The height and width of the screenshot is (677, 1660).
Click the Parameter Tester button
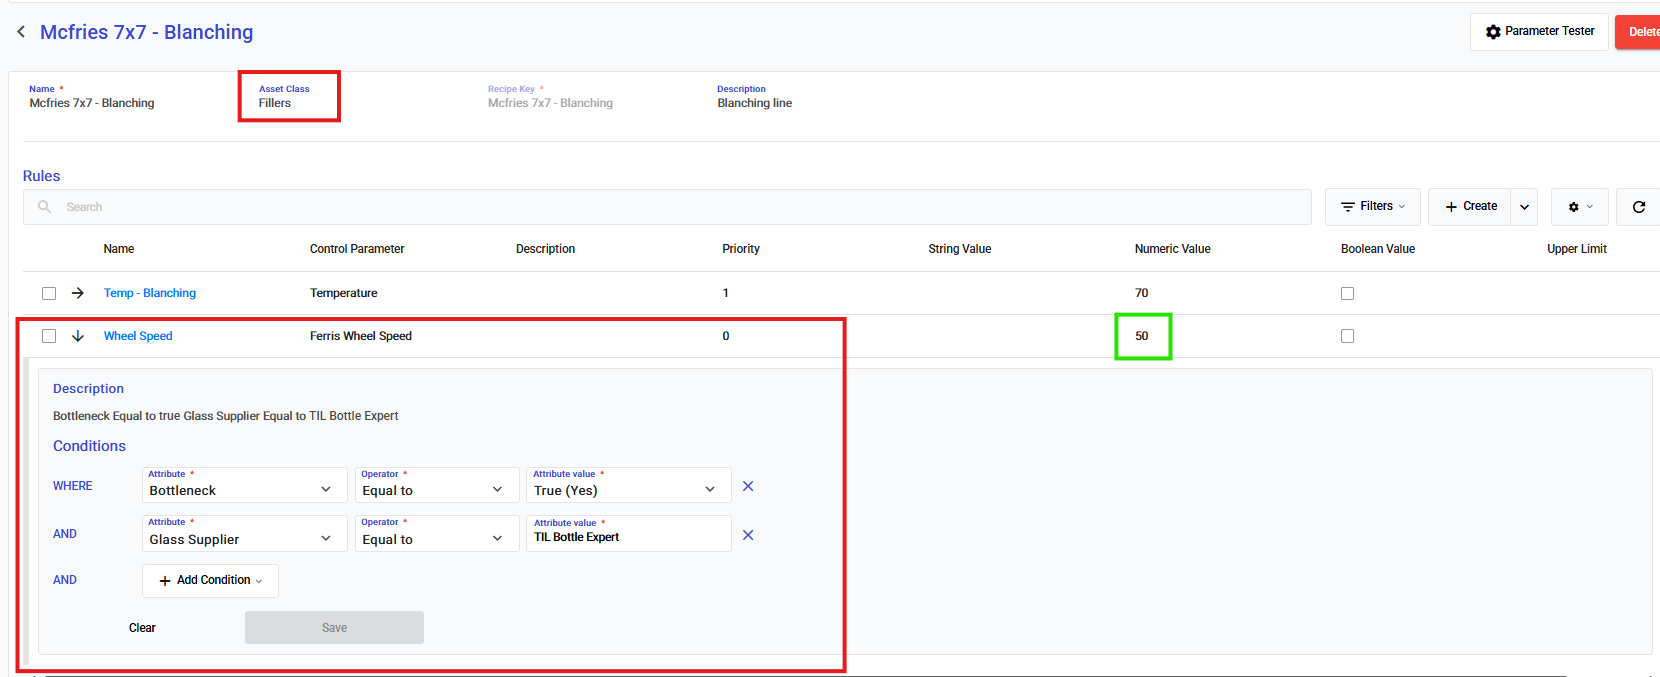[1539, 32]
